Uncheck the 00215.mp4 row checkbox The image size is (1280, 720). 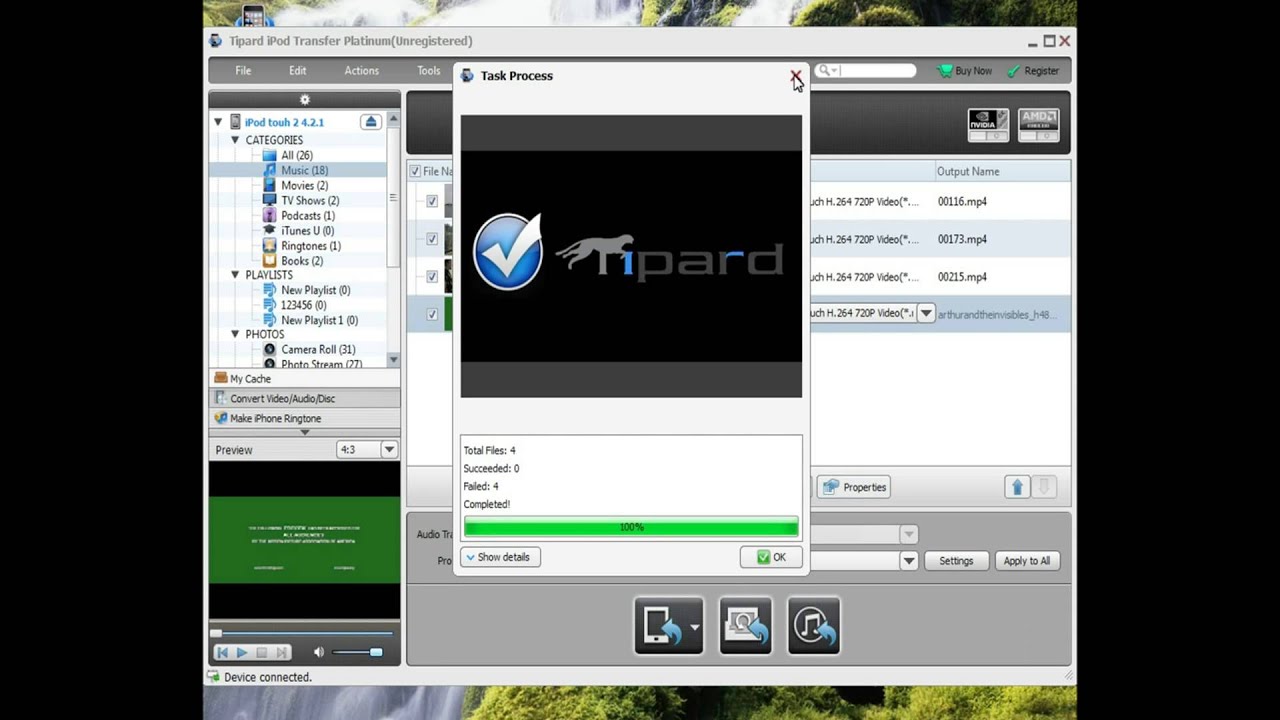pos(432,277)
